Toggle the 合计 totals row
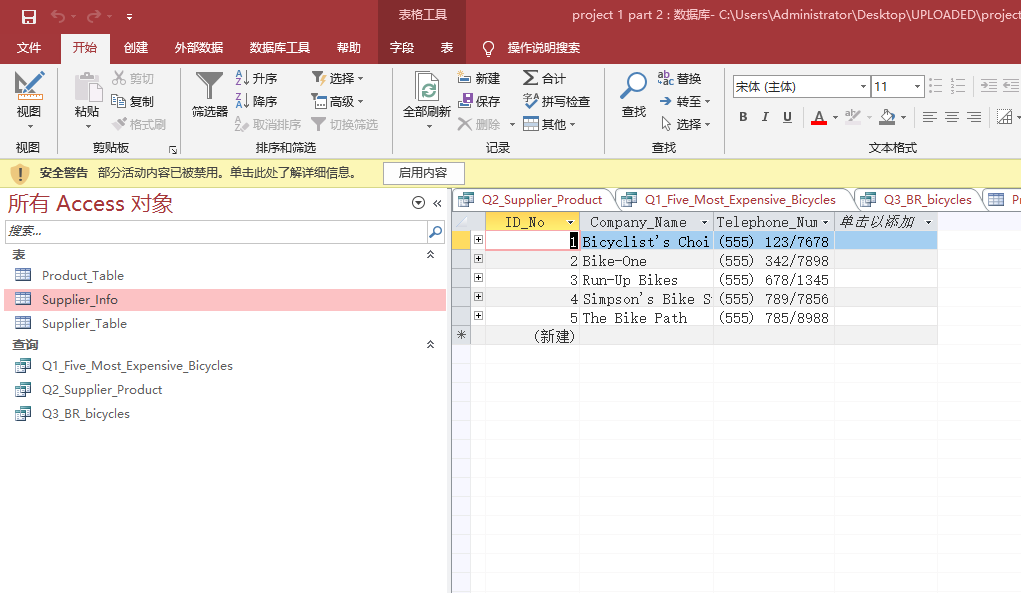The width and height of the screenshot is (1021, 593). tap(545, 78)
